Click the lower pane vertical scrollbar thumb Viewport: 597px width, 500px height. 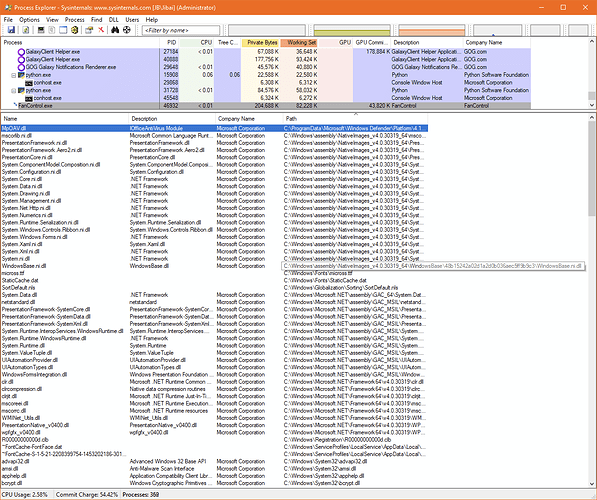click(x=591, y=168)
